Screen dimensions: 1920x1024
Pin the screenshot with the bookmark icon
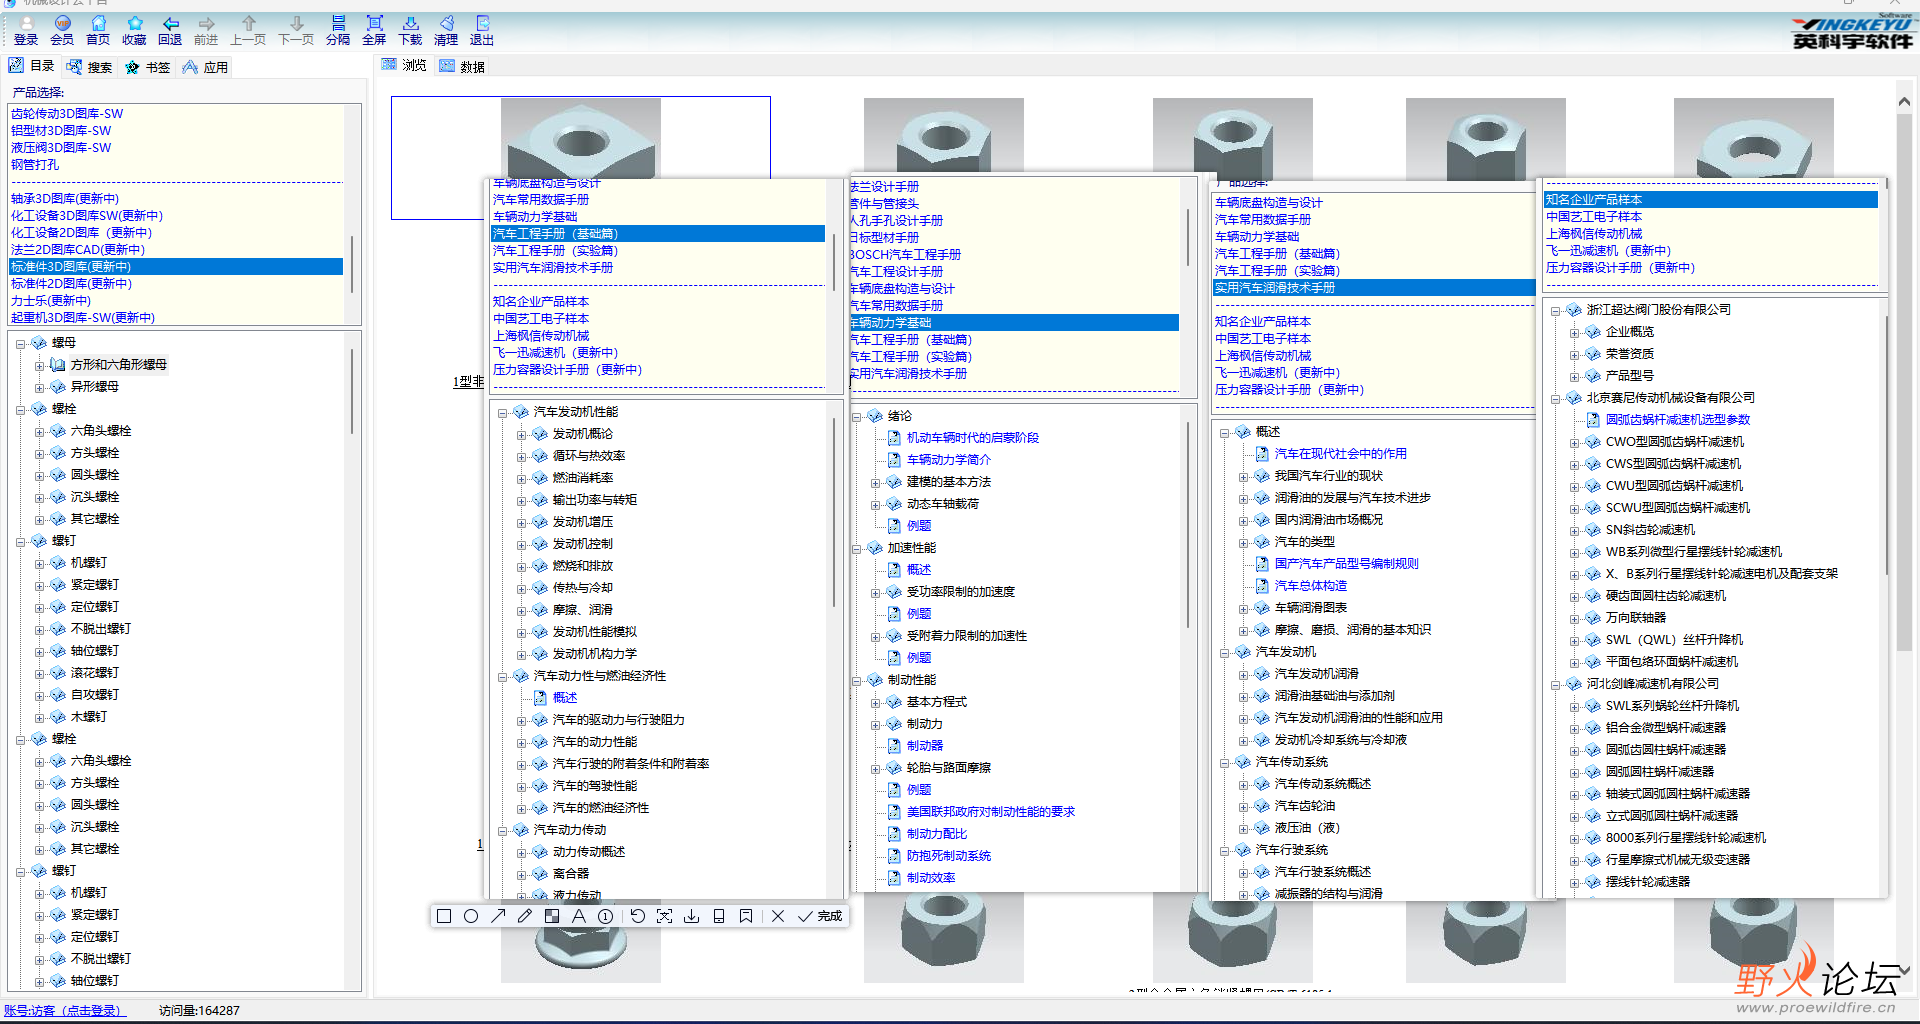(746, 916)
